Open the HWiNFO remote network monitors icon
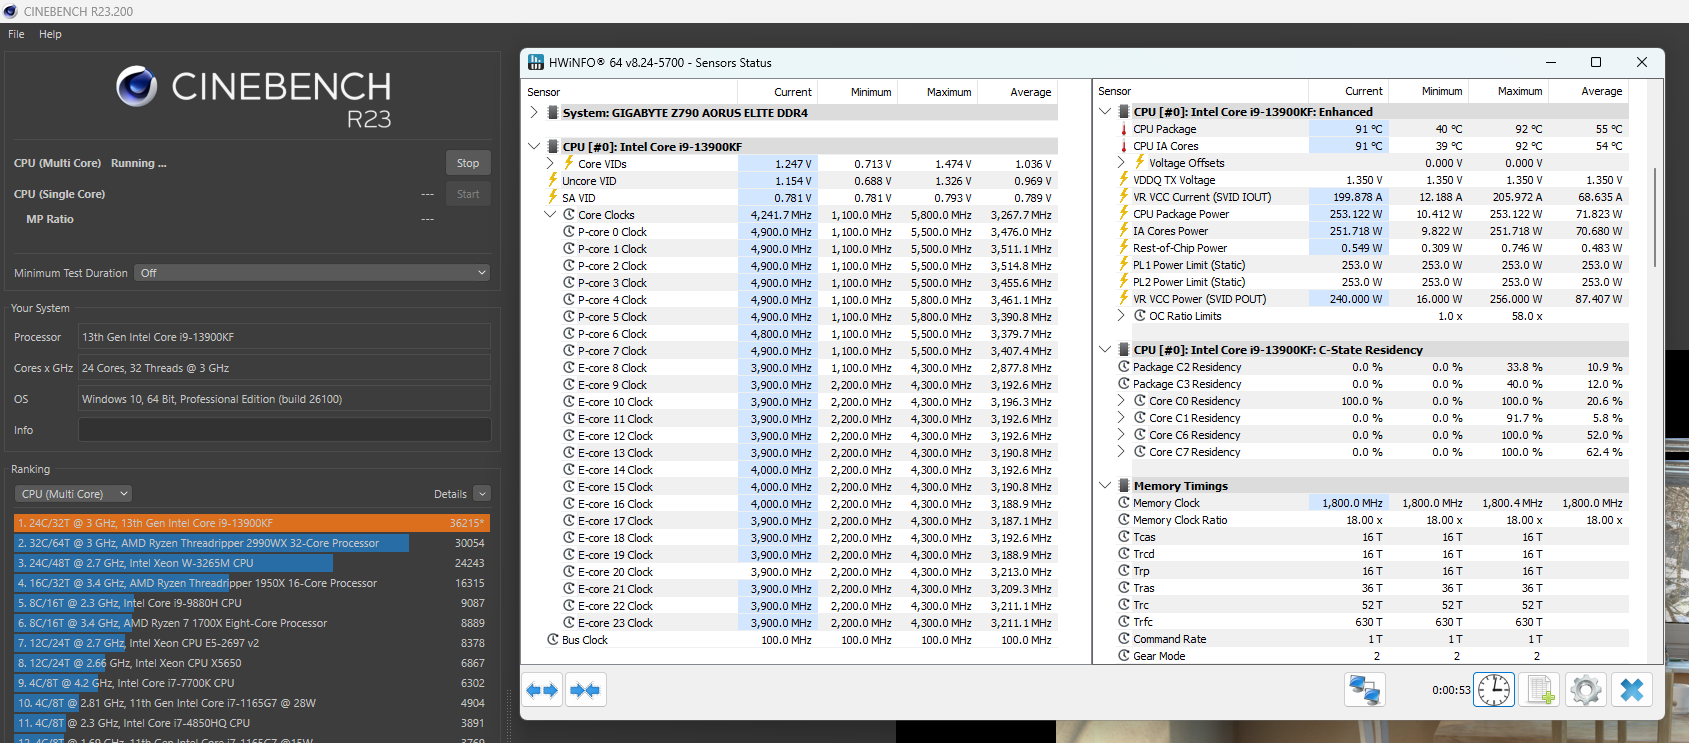Viewport: 1689px width, 743px height. [1365, 690]
